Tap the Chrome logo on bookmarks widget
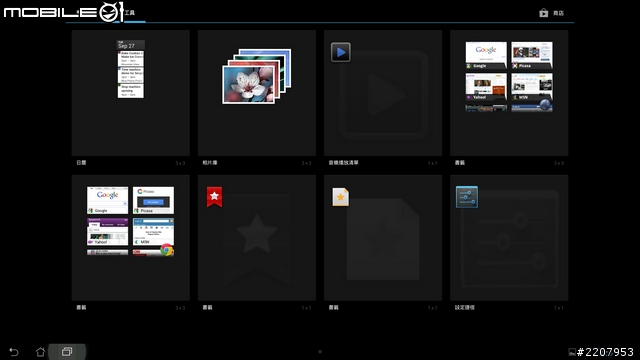The height and width of the screenshot is (360, 640). click(x=167, y=249)
